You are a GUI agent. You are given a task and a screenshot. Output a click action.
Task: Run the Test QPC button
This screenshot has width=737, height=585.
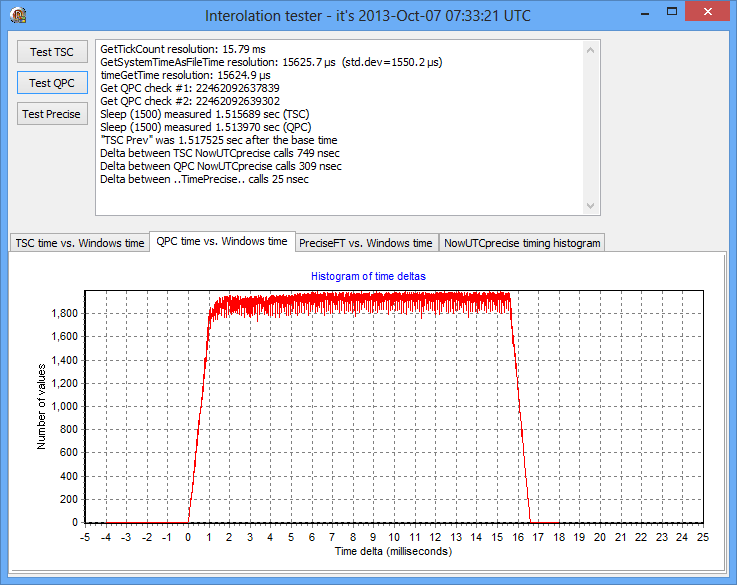tap(52, 83)
